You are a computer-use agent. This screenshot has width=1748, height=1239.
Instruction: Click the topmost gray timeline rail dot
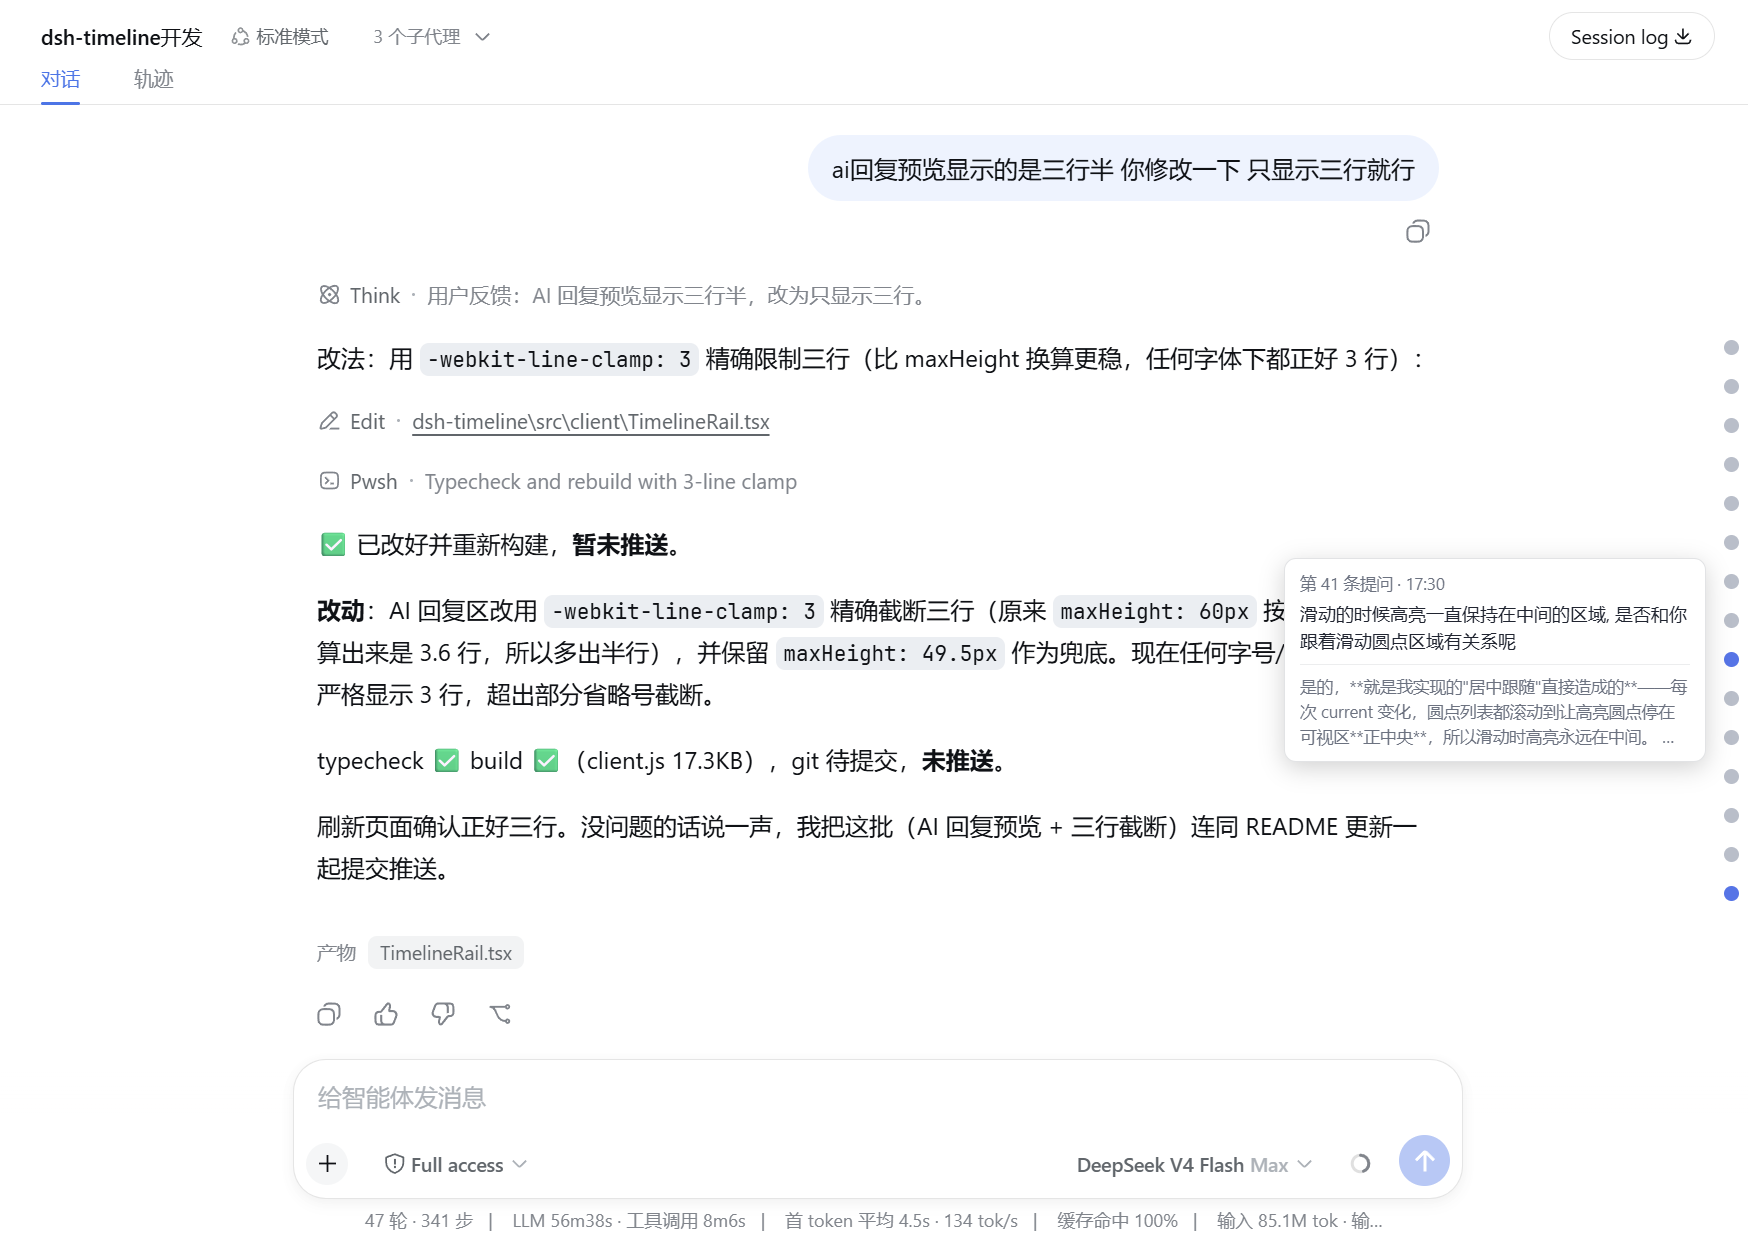(x=1731, y=348)
